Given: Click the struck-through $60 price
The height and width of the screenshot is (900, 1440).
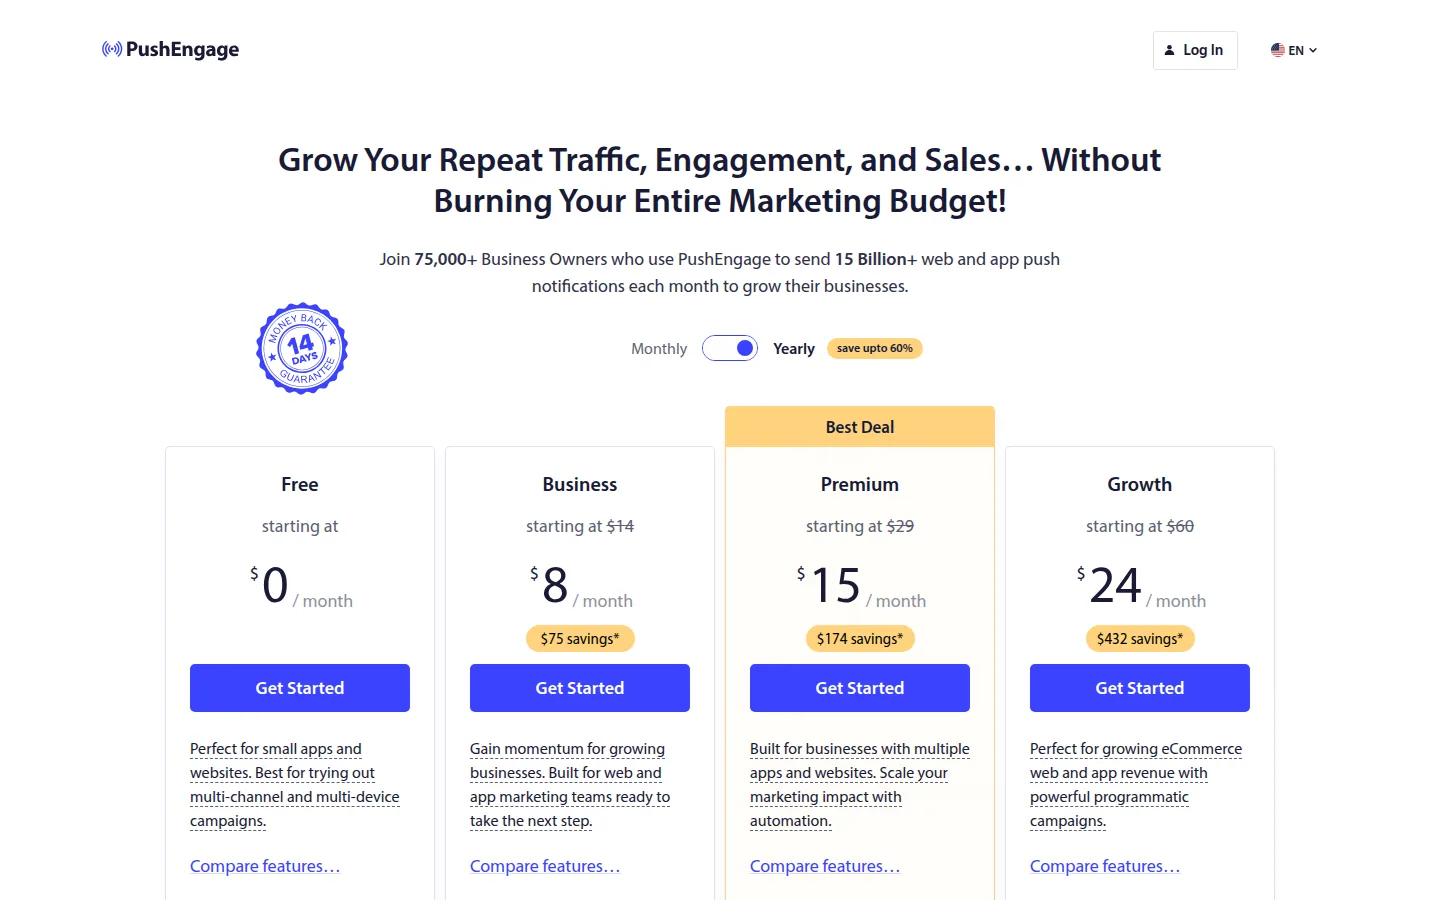Looking at the screenshot, I should pyautogui.click(x=1180, y=526).
